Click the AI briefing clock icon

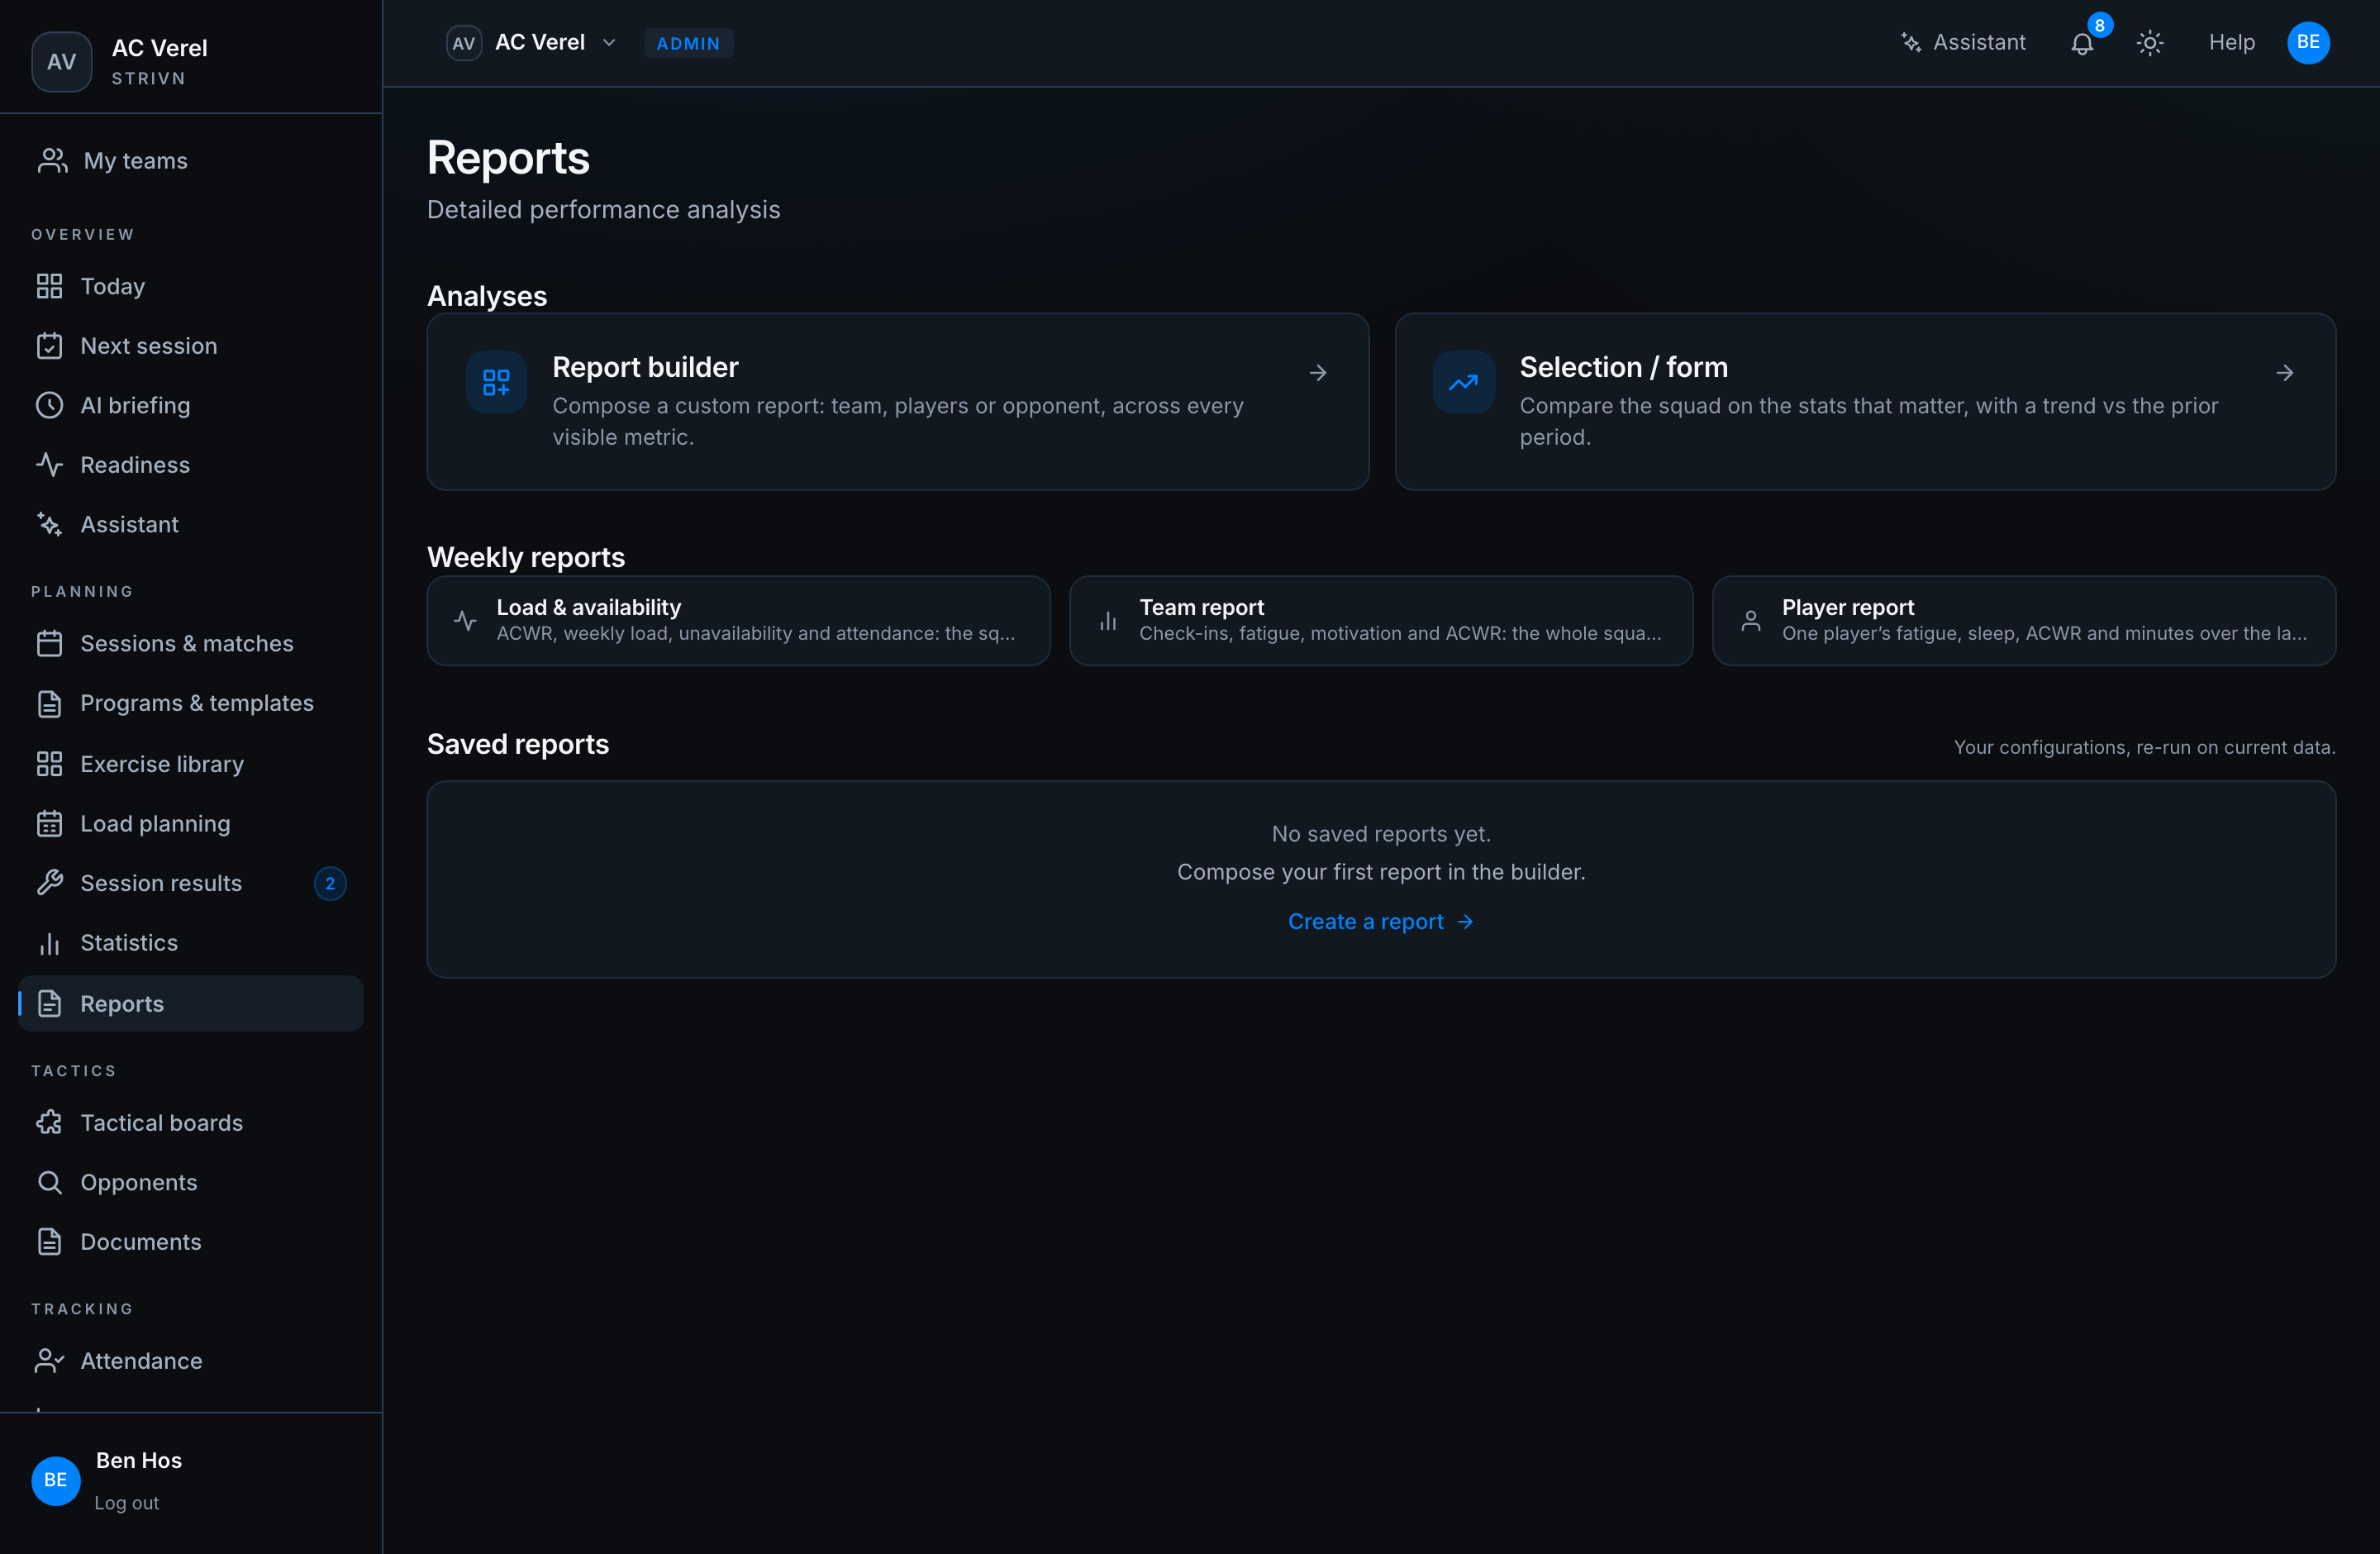49,405
